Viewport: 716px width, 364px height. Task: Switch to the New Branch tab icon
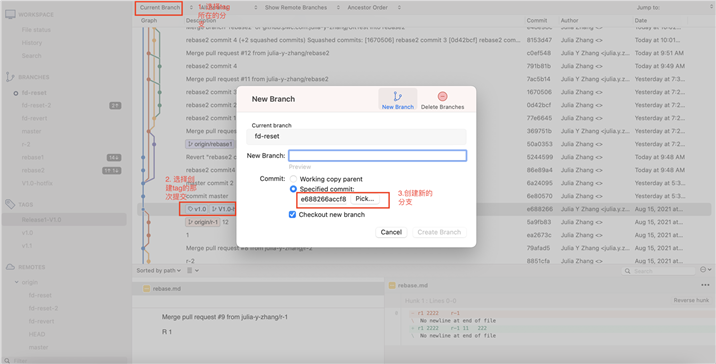(x=397, y=96)
